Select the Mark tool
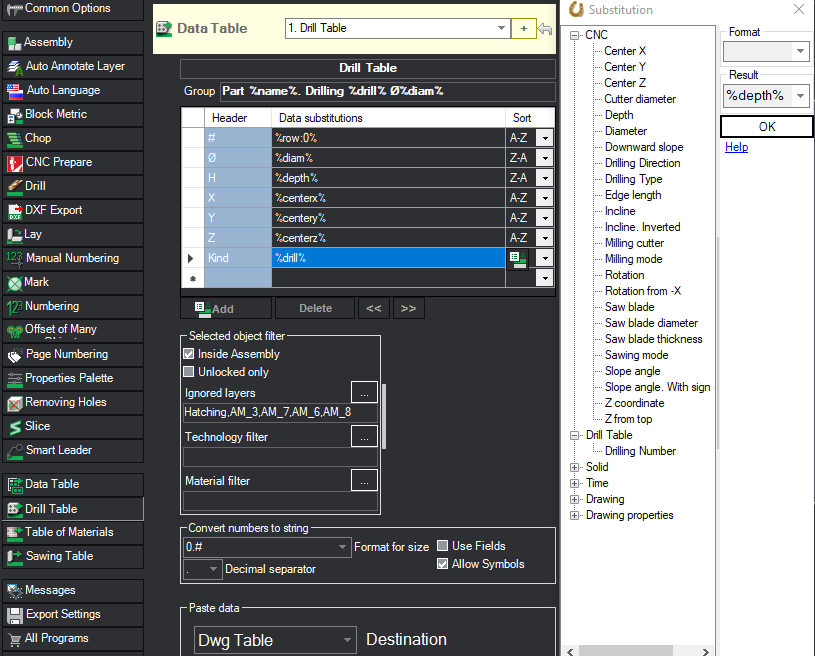The height and width of the screenshot is (656, 815). click(73, 282)
